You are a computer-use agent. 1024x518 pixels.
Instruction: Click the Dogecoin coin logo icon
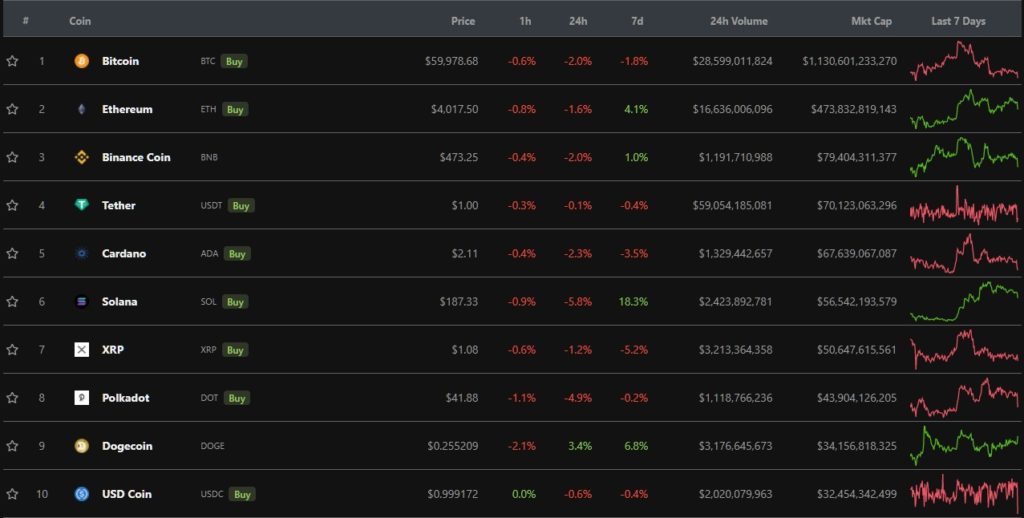(82, 446)
